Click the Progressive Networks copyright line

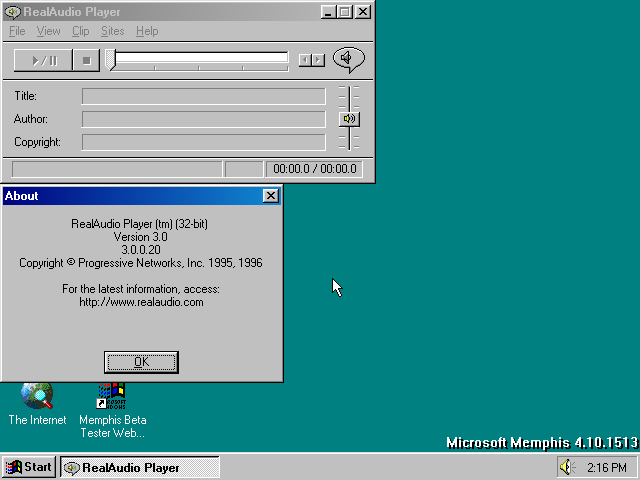pos(141,263)
